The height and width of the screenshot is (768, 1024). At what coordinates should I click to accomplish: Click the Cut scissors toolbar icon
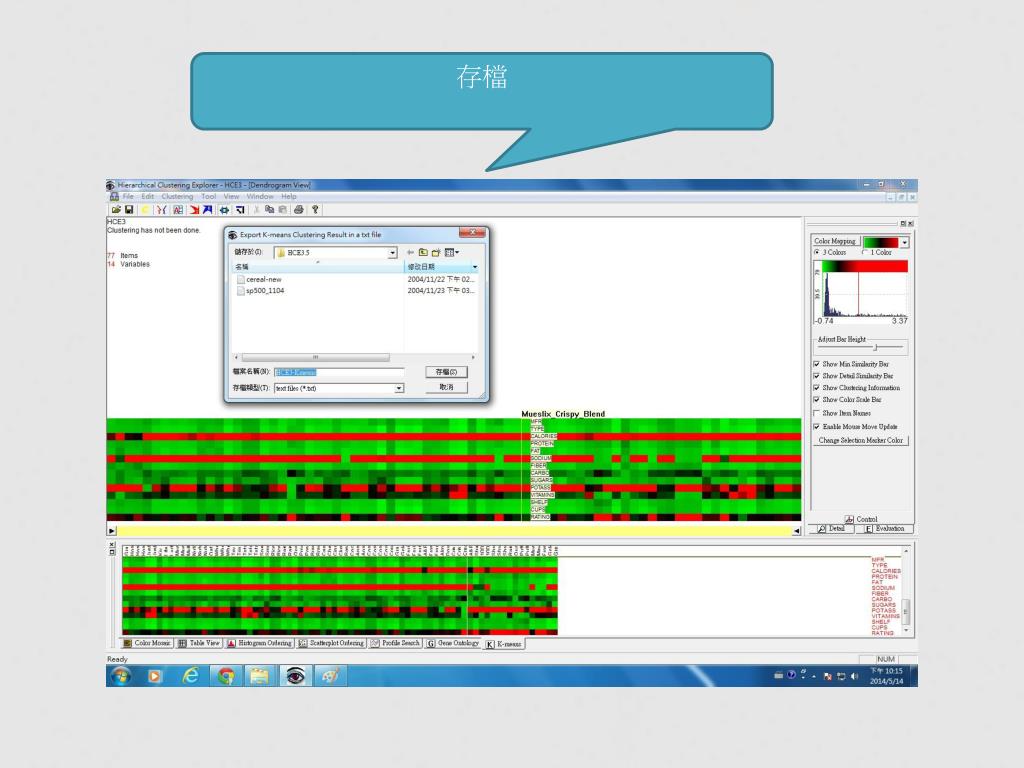(256, 210)
